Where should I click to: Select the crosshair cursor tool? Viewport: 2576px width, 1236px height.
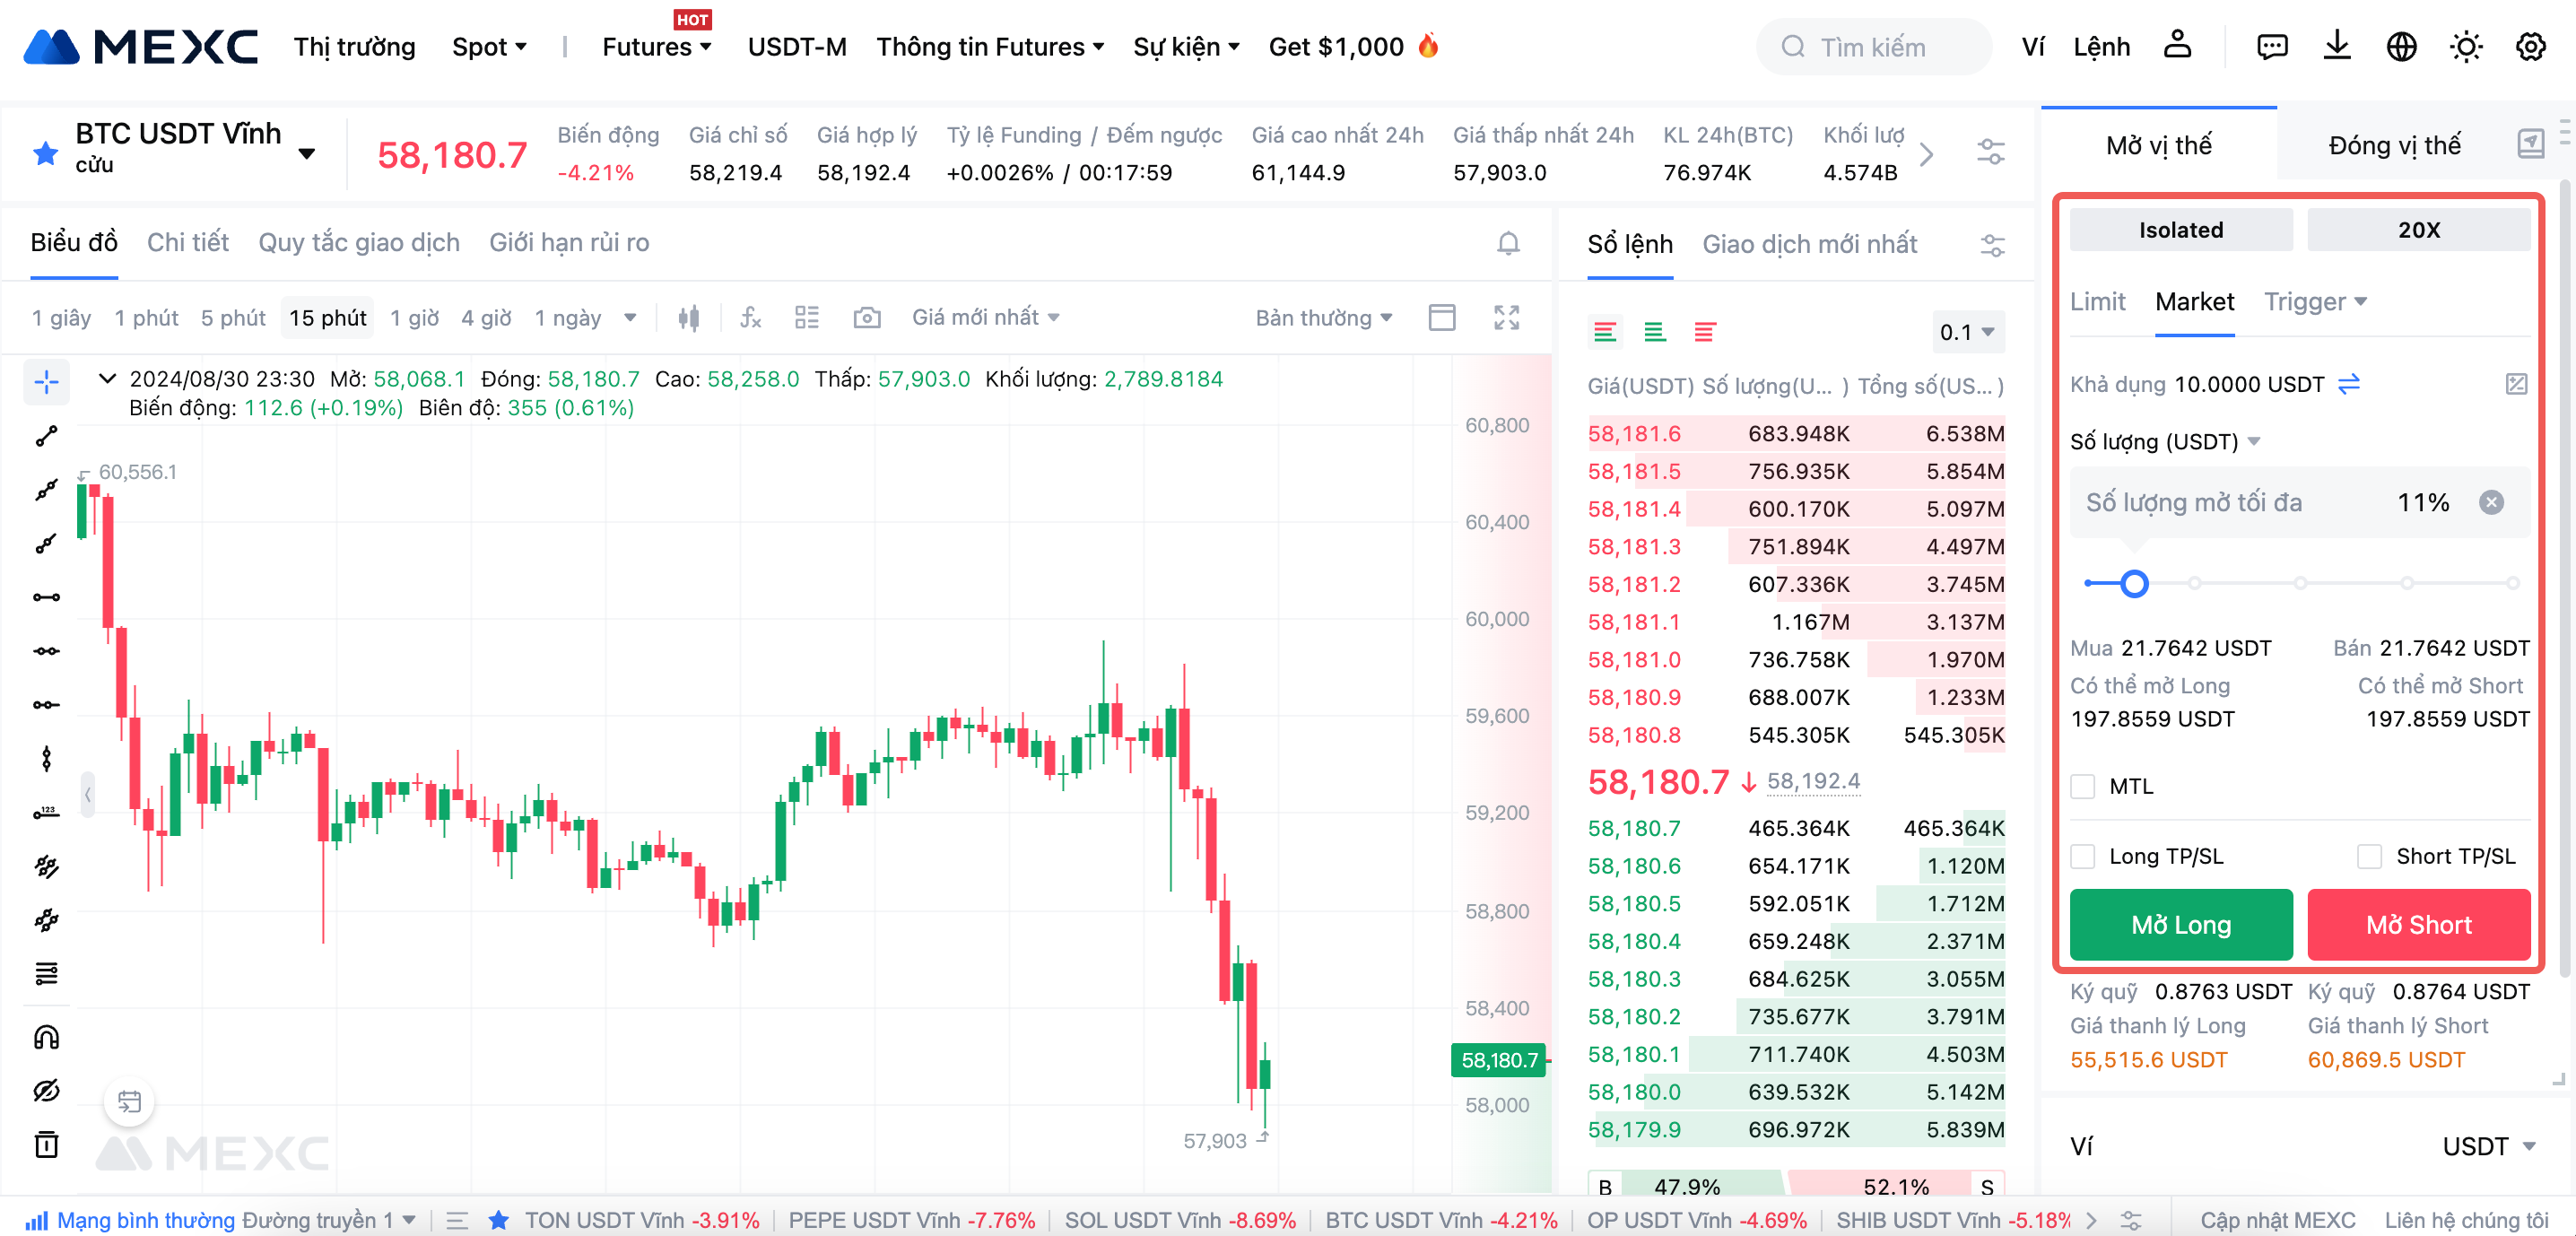[x=46, y=382]
